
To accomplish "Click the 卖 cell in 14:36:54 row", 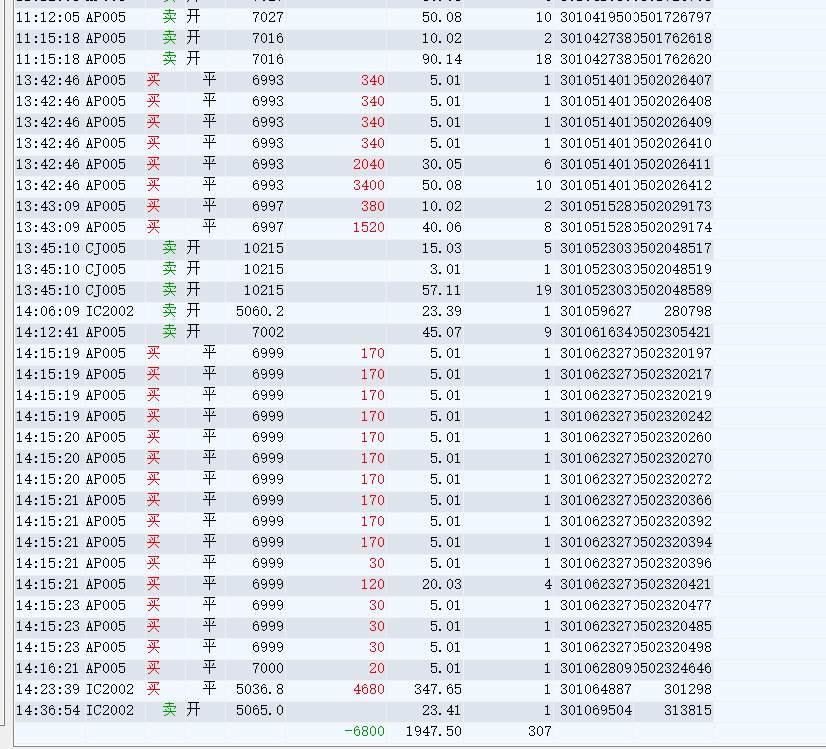I will coord(169,709).
